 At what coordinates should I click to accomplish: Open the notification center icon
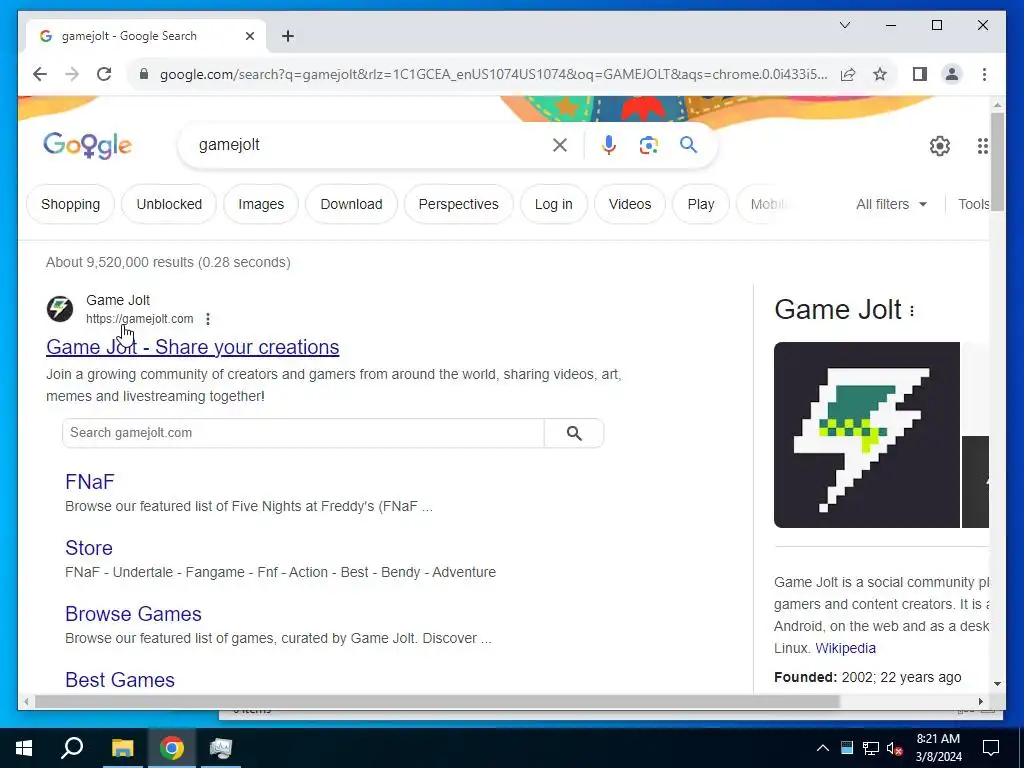point(991,748)
